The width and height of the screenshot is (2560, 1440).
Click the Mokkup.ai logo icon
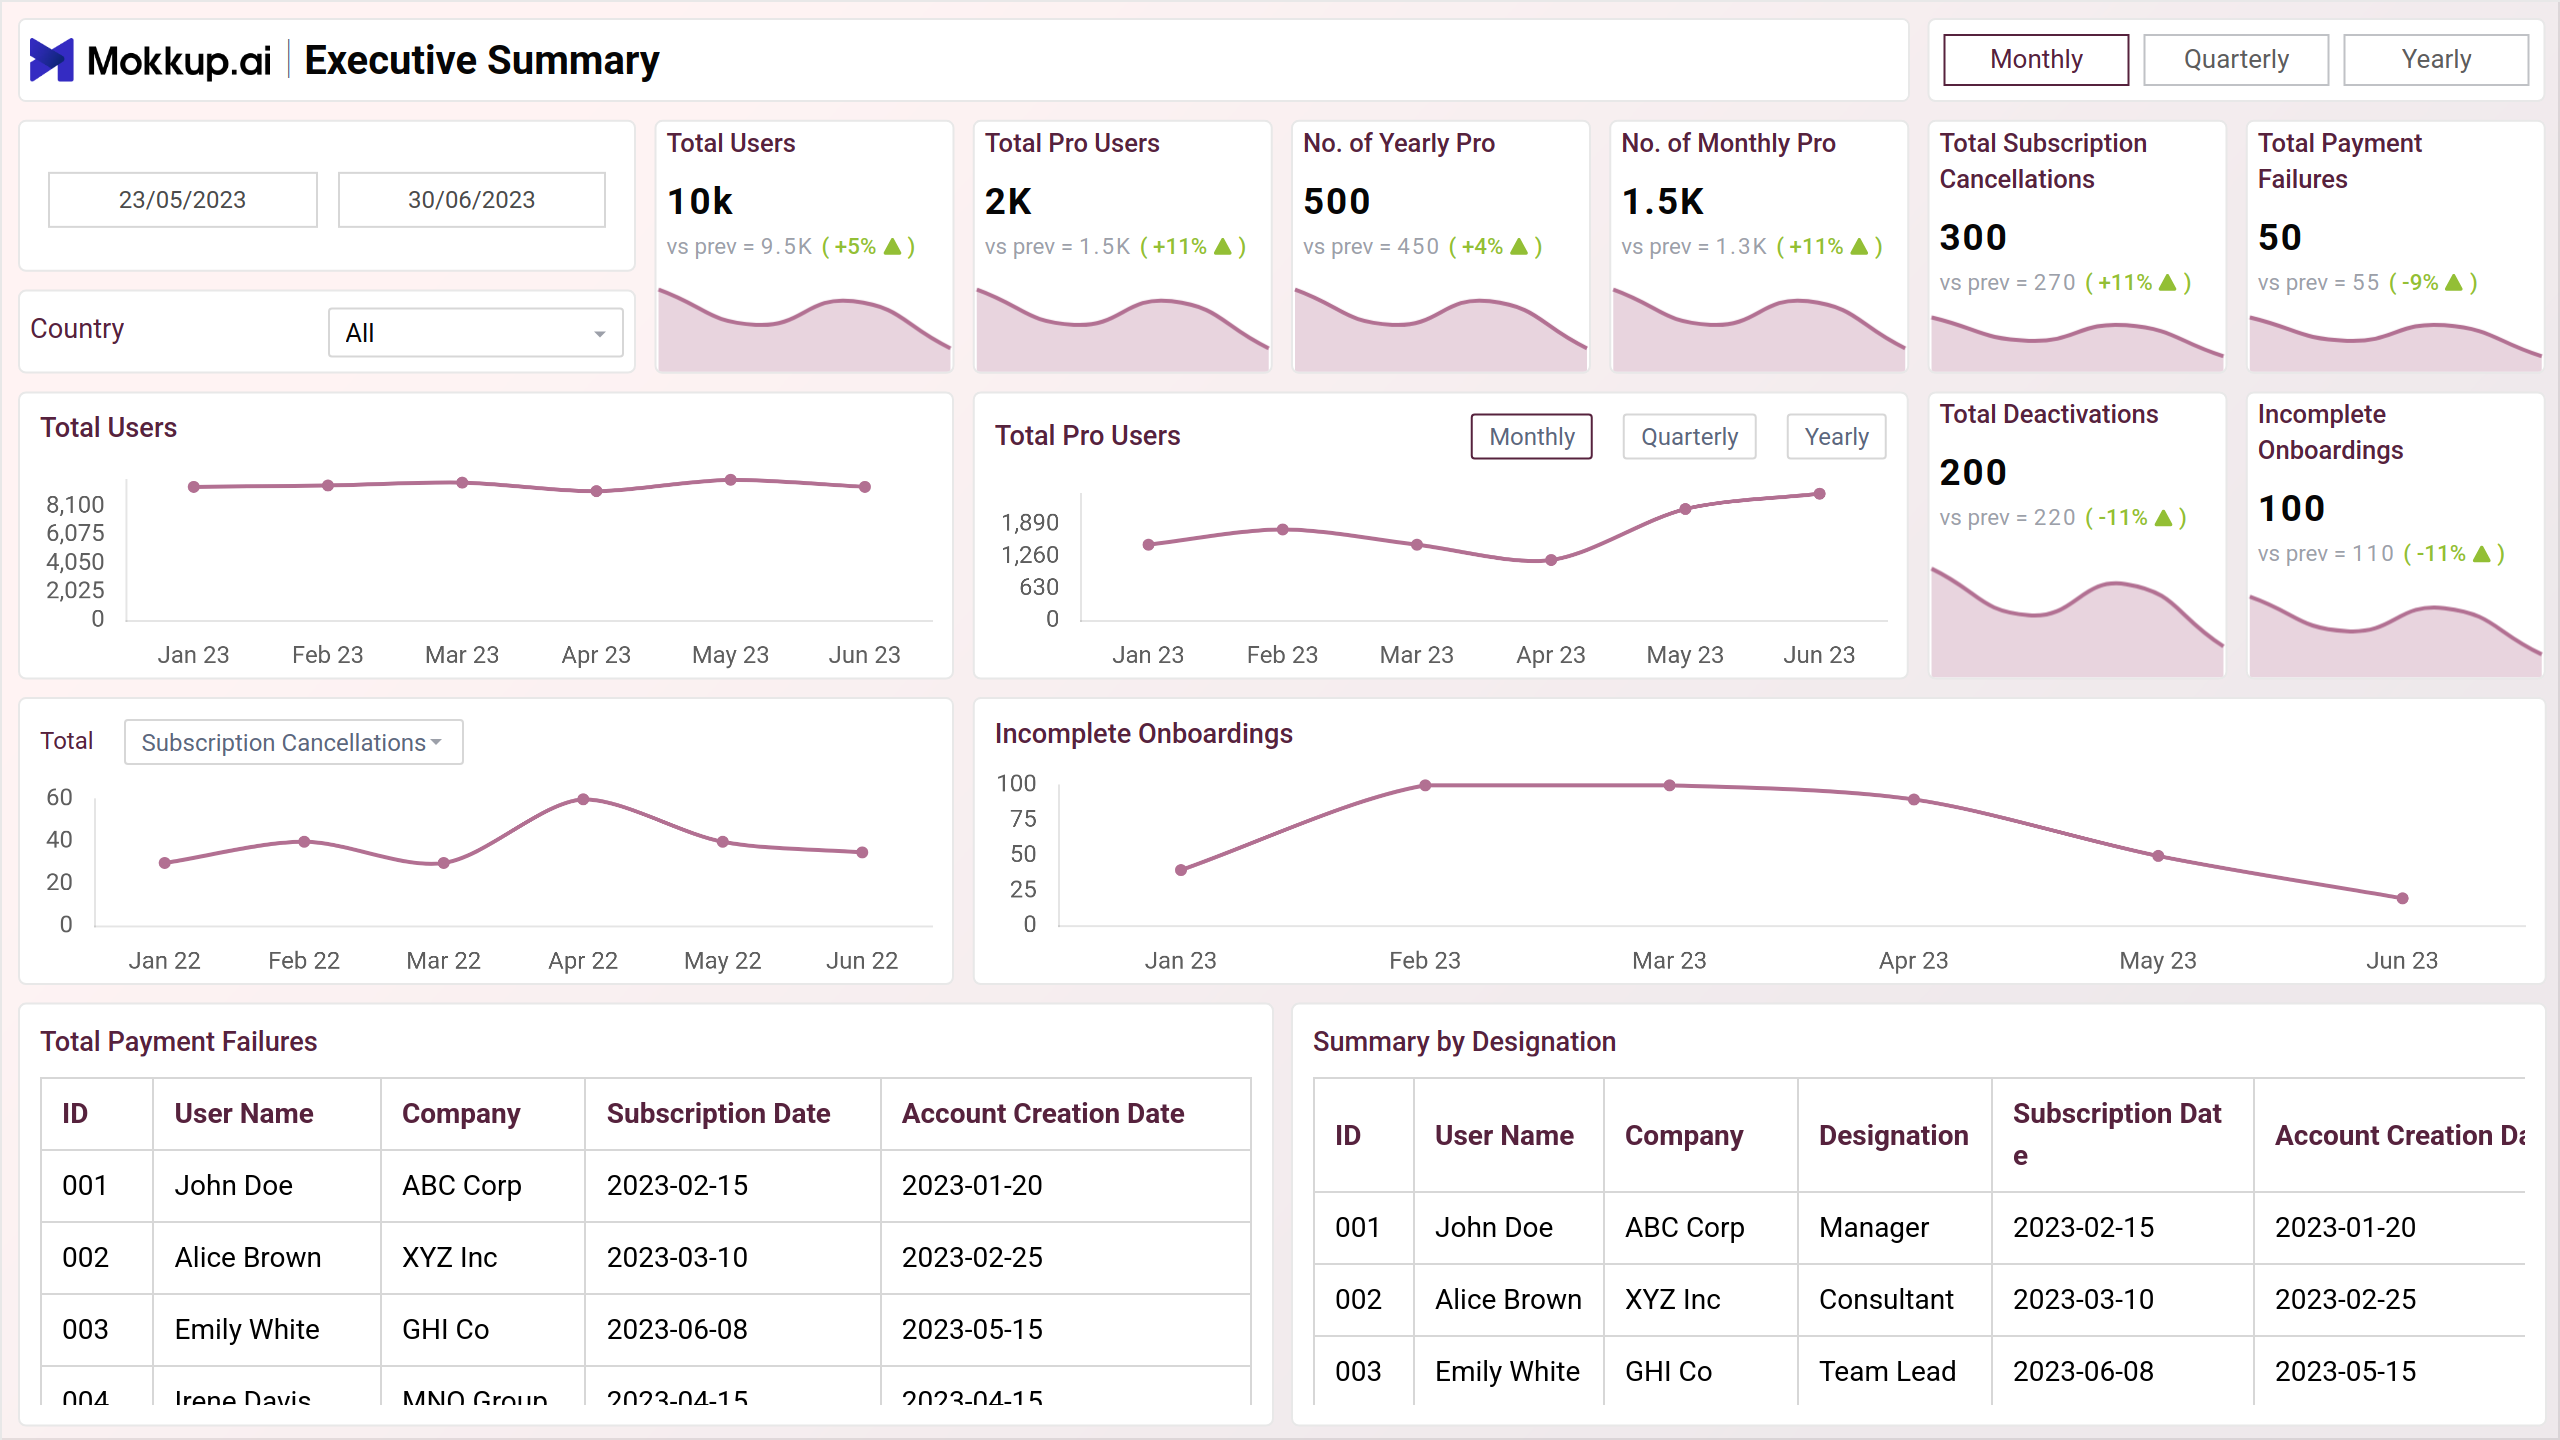click(51, 60)
